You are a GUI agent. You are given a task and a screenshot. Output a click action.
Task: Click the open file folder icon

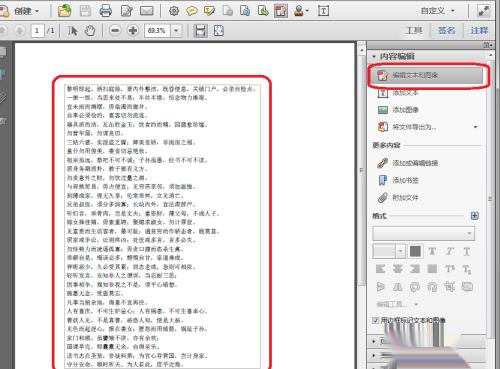(65, 11)
